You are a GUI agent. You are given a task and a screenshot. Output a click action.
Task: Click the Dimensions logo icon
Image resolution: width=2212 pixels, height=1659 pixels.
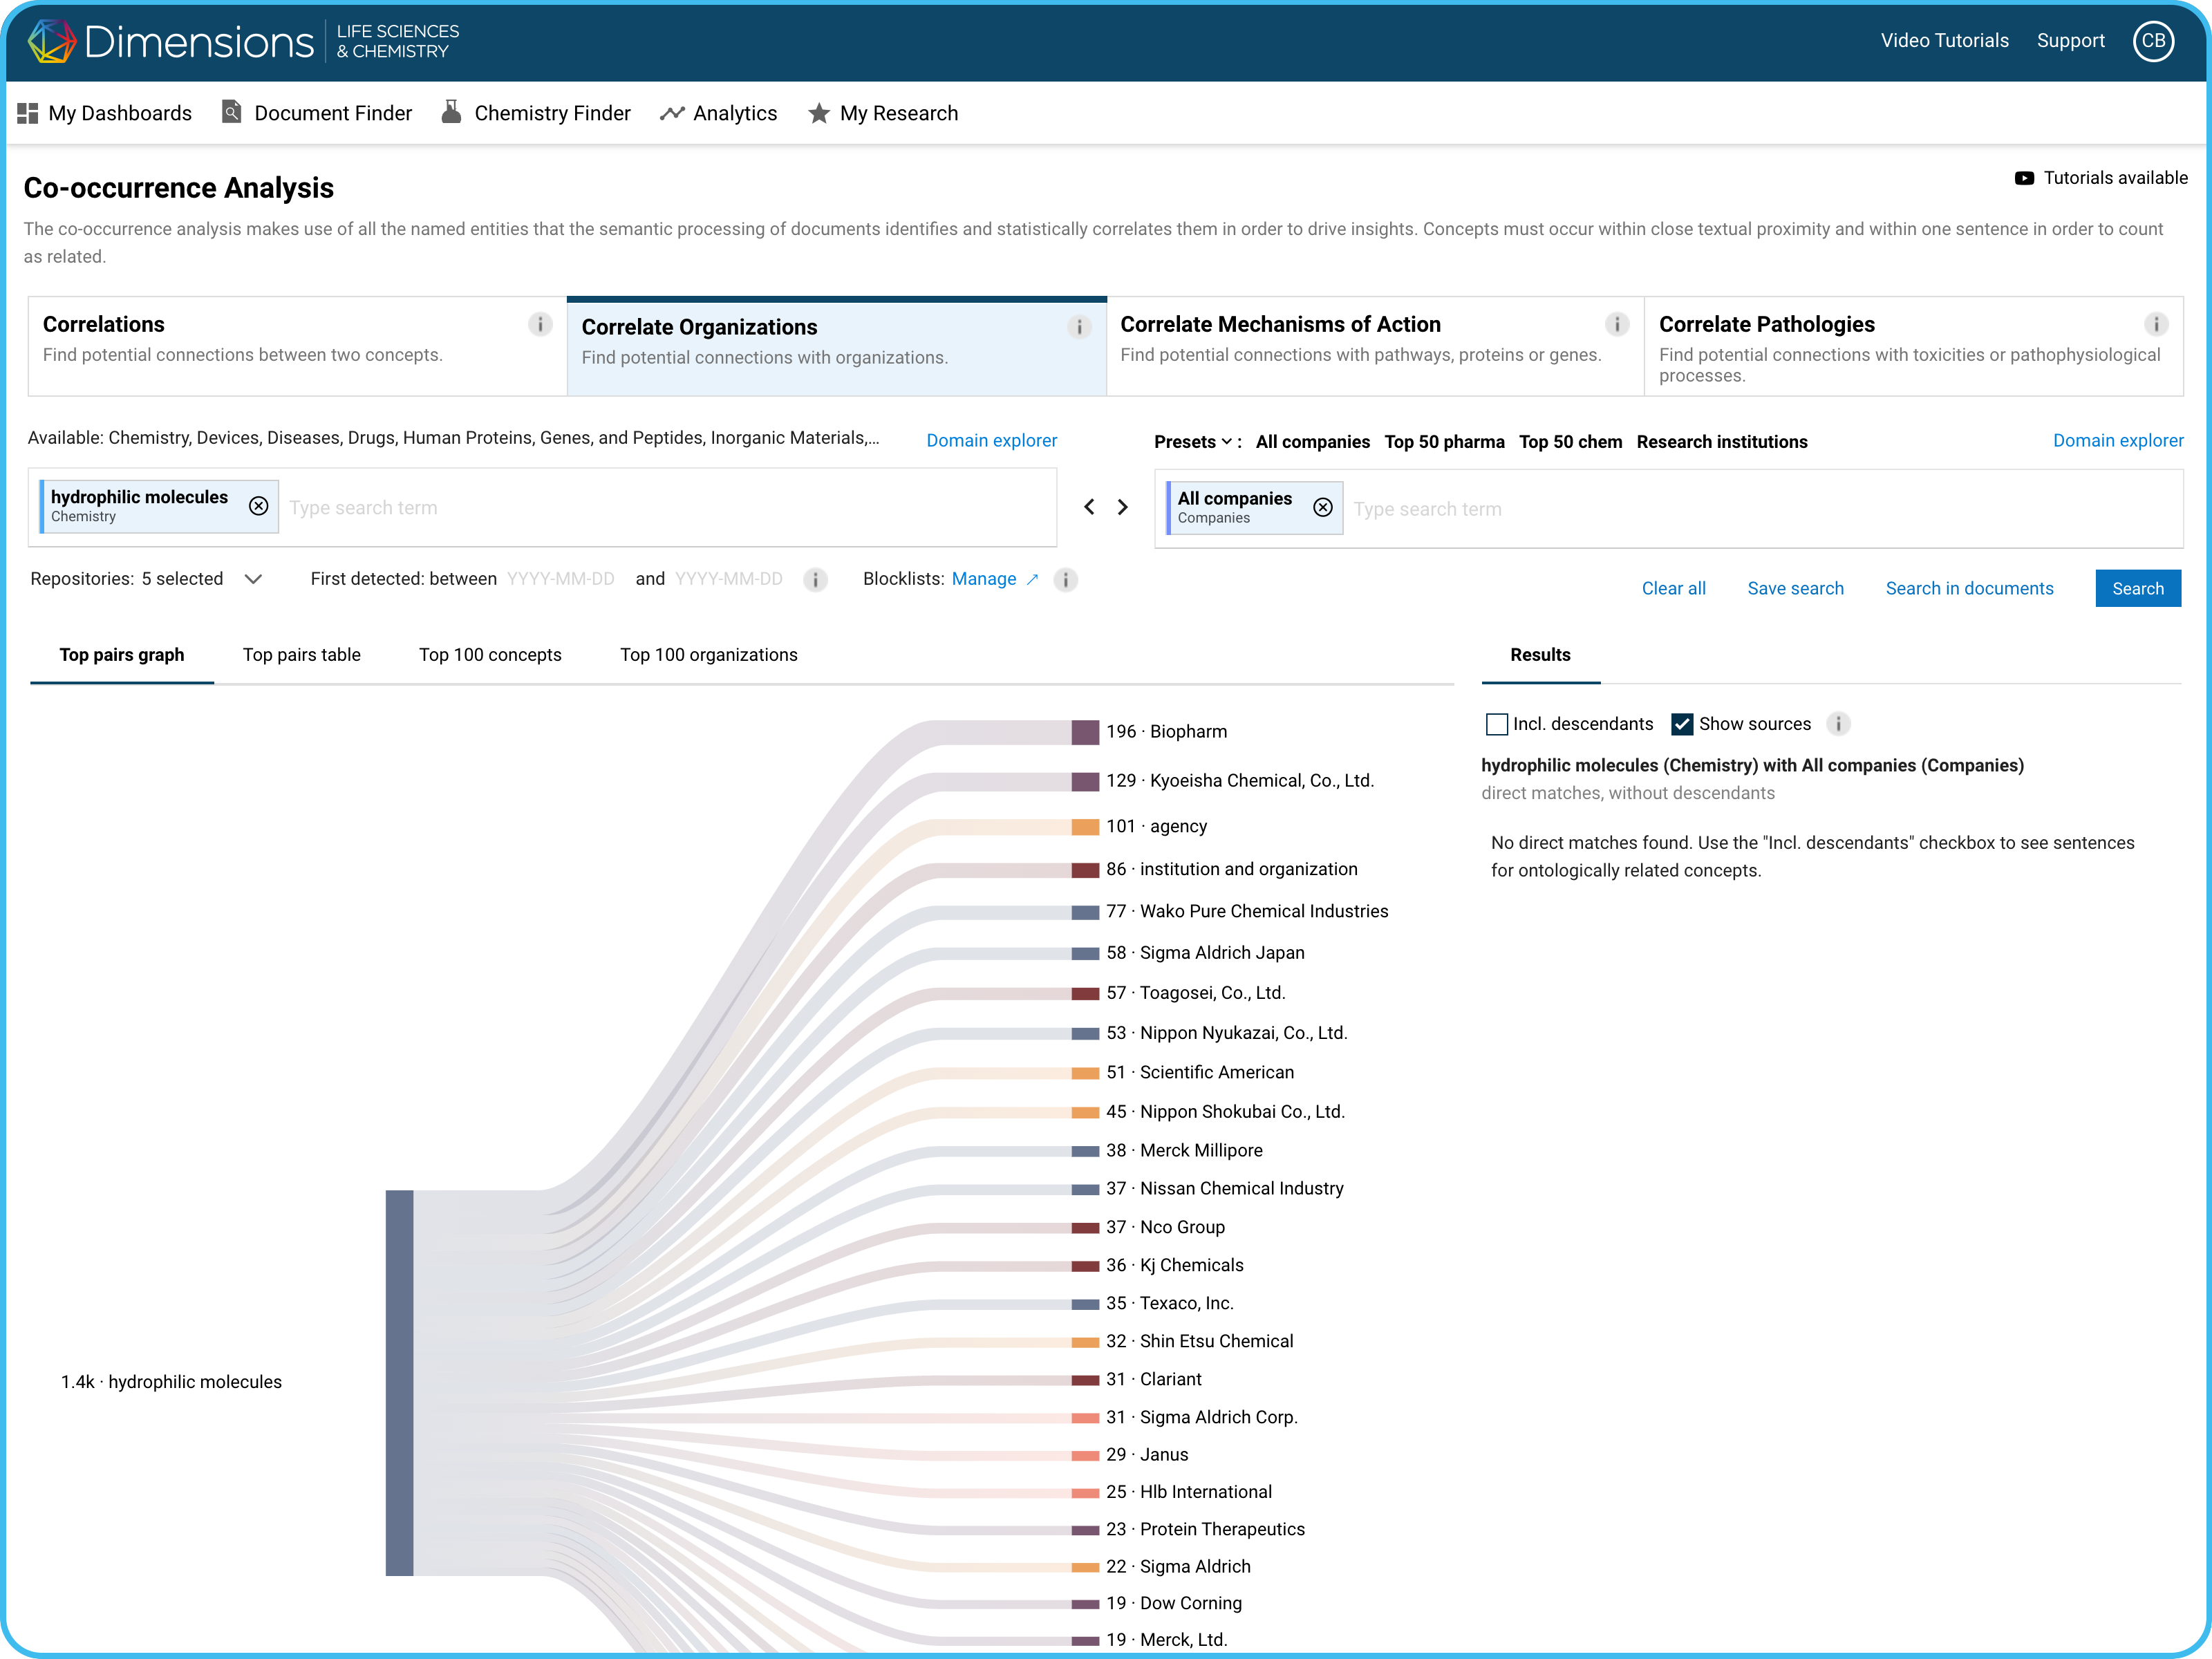[x=51, y=41]
